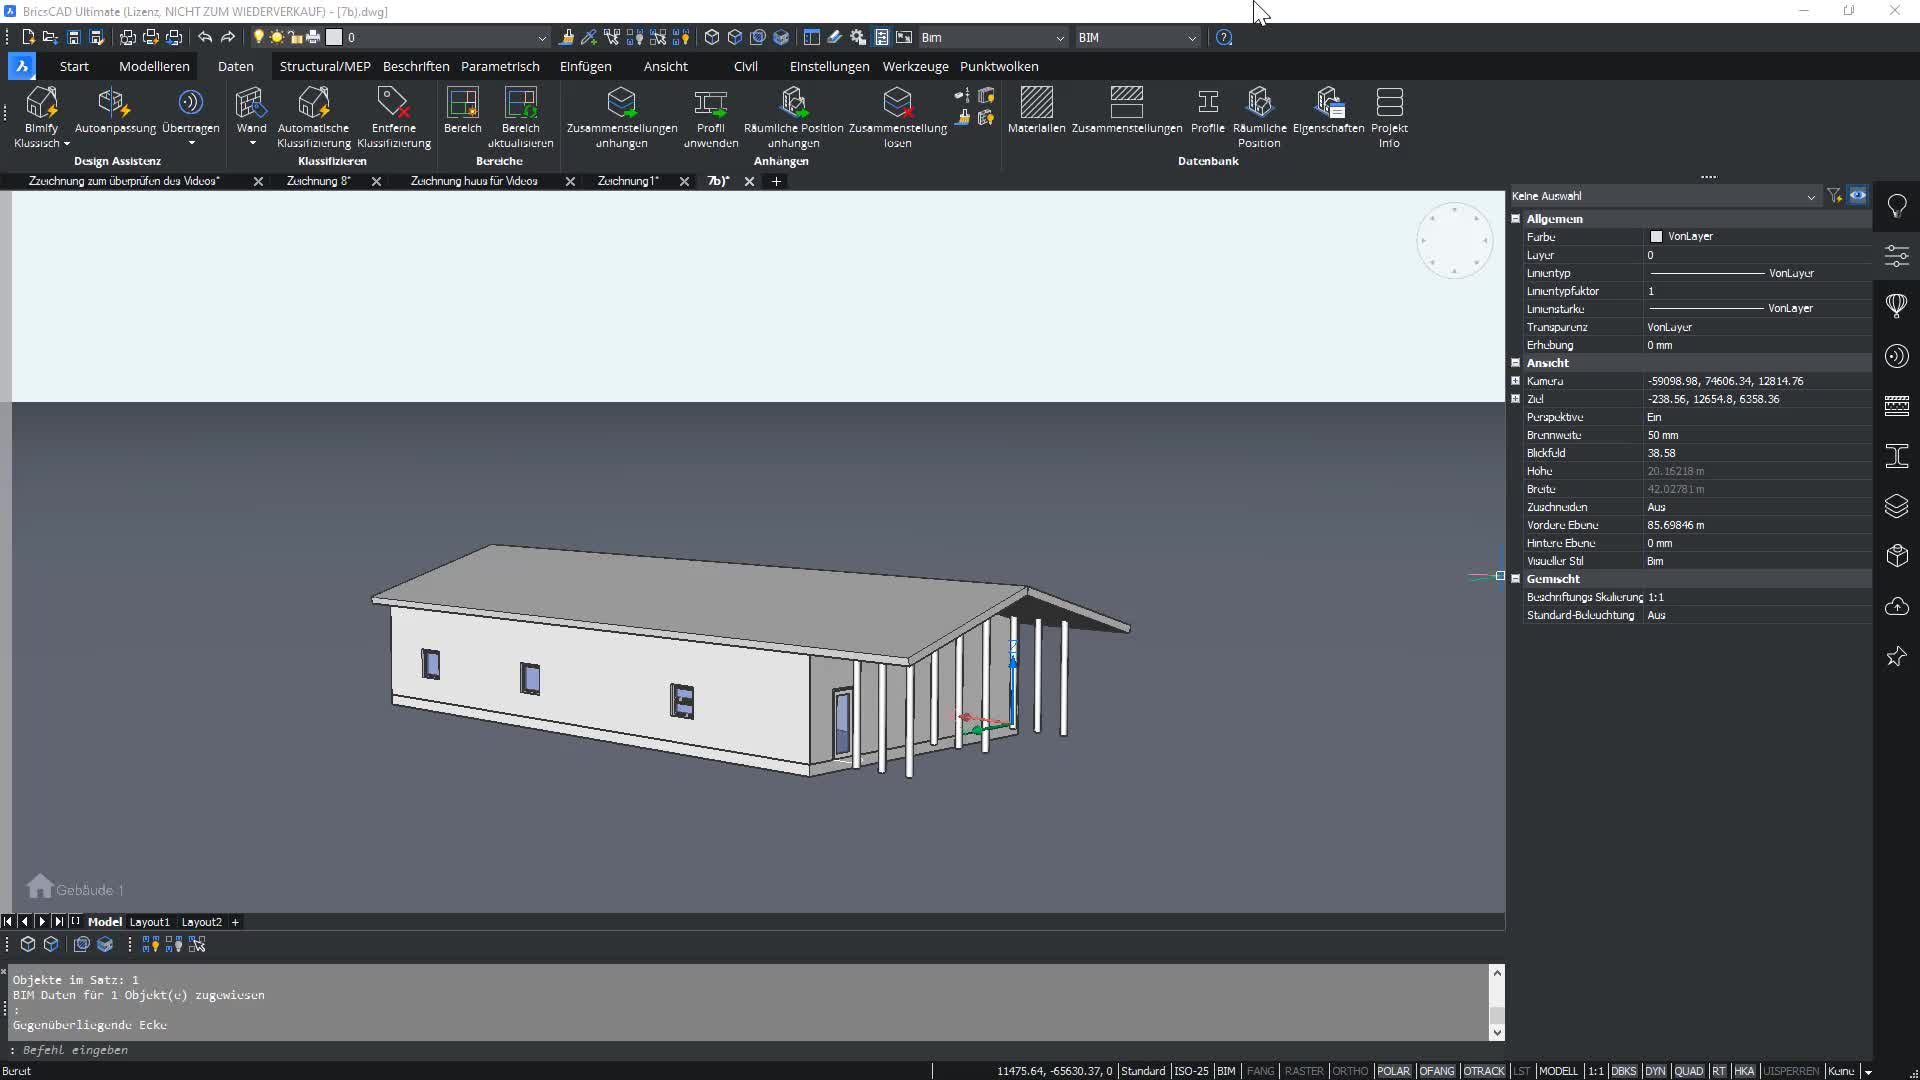Viewport: 1920px width, 1080px height.
Task: Click Räumliche Position anhängen icon
Action: click(x=793, y=102)
